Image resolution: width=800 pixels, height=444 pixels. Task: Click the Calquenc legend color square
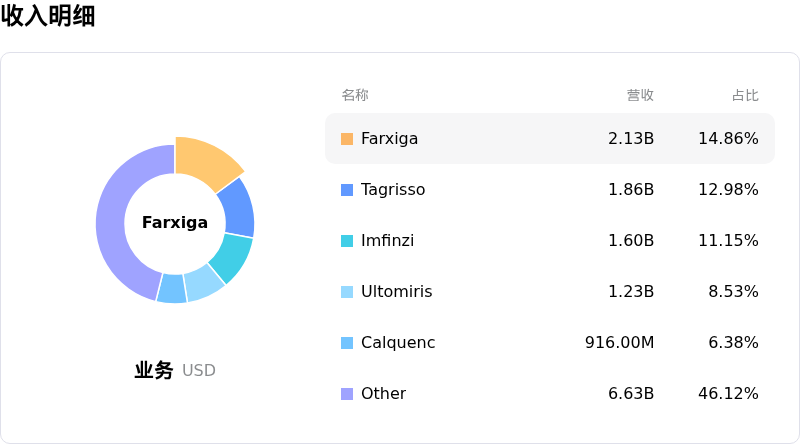[x=347, y=343]
